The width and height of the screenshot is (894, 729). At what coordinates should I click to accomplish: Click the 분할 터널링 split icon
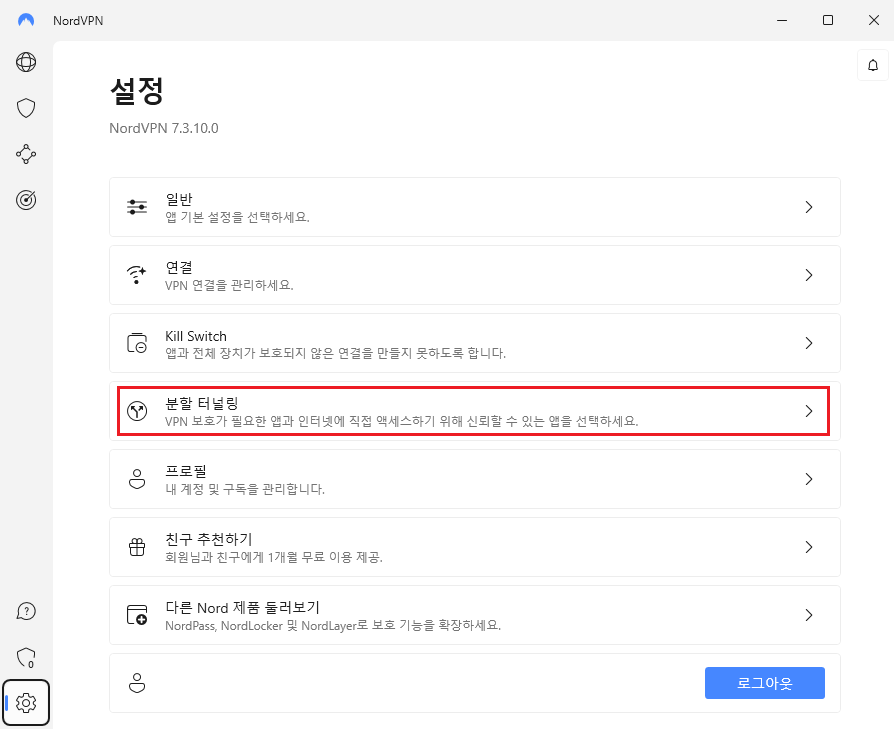point(137,411)
